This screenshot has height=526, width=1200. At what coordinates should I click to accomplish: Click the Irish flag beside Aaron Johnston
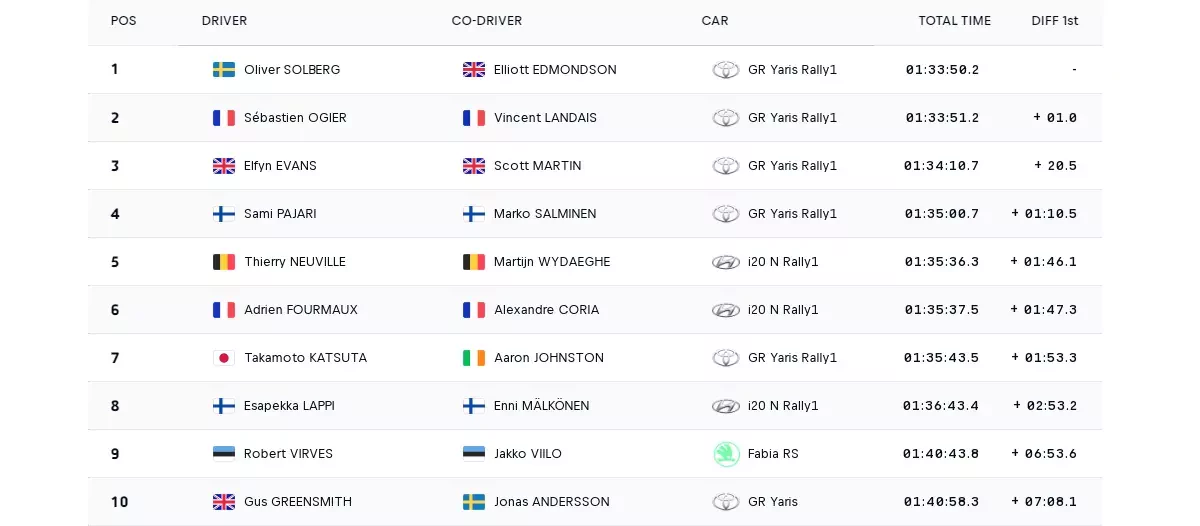coord(474,358)
